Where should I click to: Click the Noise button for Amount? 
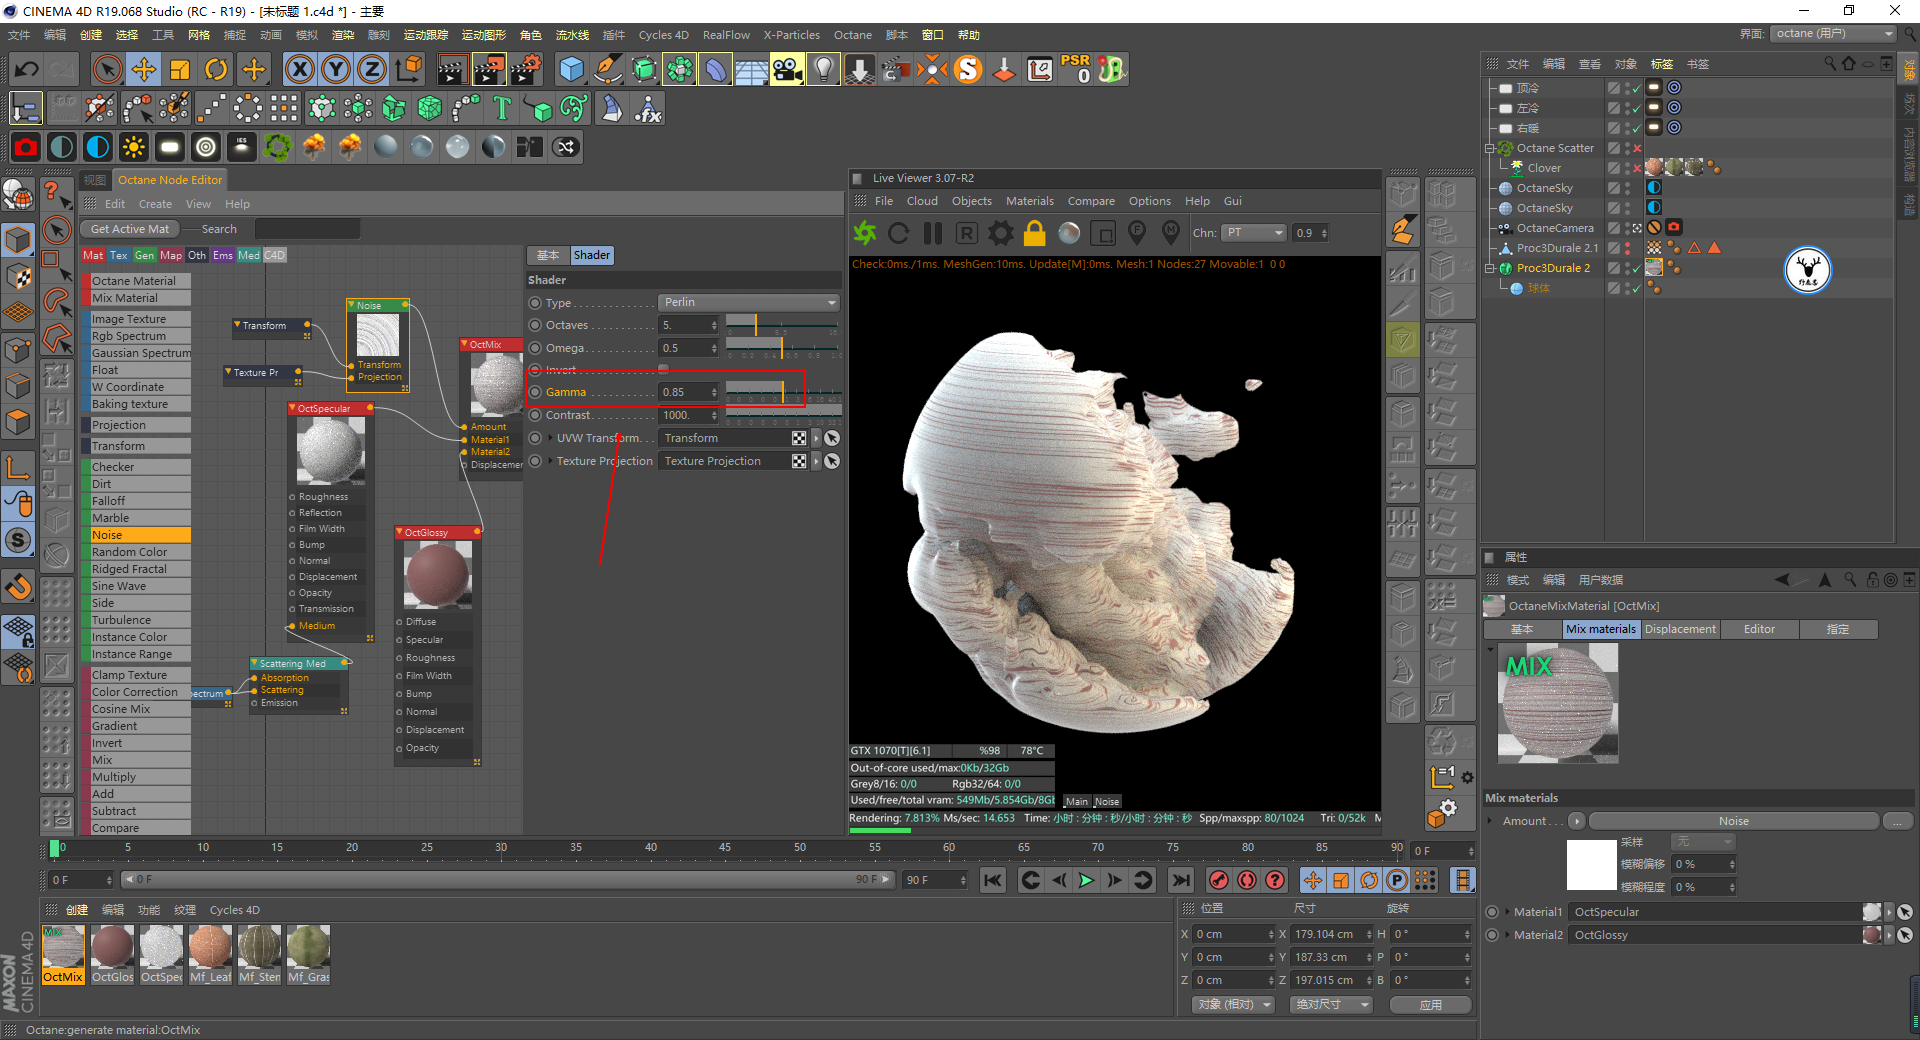coord(1734,821)
